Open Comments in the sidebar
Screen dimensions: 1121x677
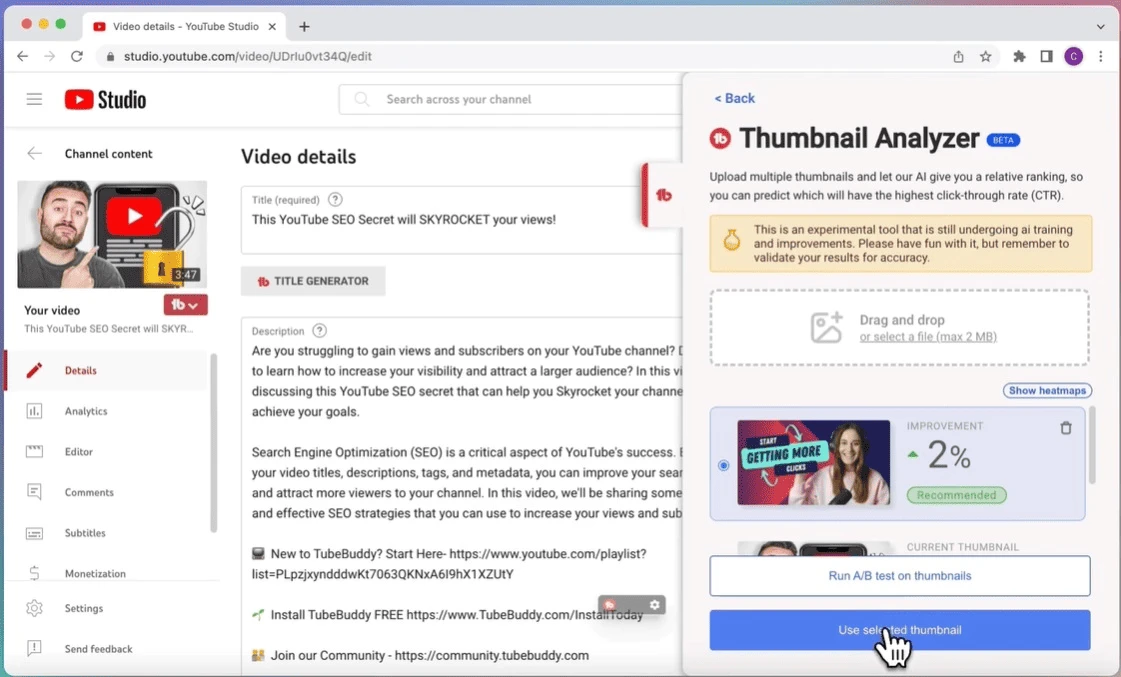point(89,493)
